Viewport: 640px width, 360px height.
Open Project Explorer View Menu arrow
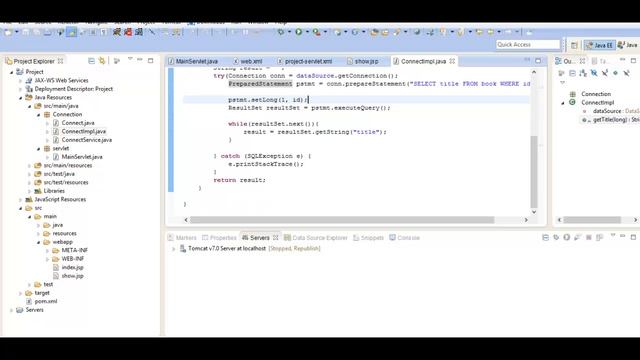(x=130, y=60)
